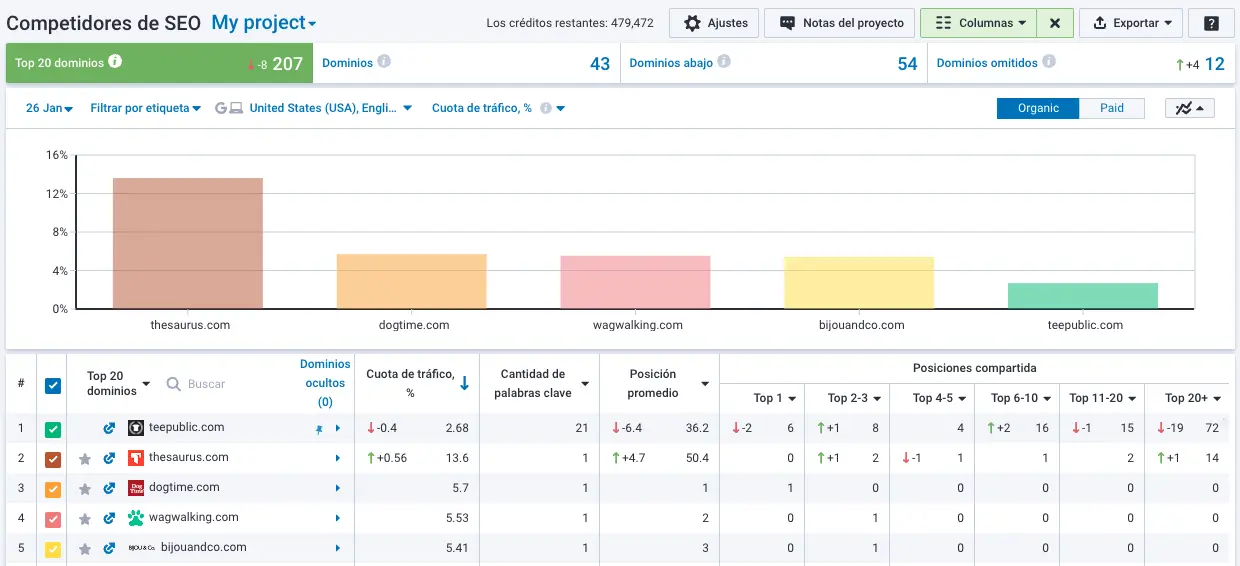Click info icon next to Dominios omitidos
The width and height of the screenshot is (1240, 566).
[1048, 62]
